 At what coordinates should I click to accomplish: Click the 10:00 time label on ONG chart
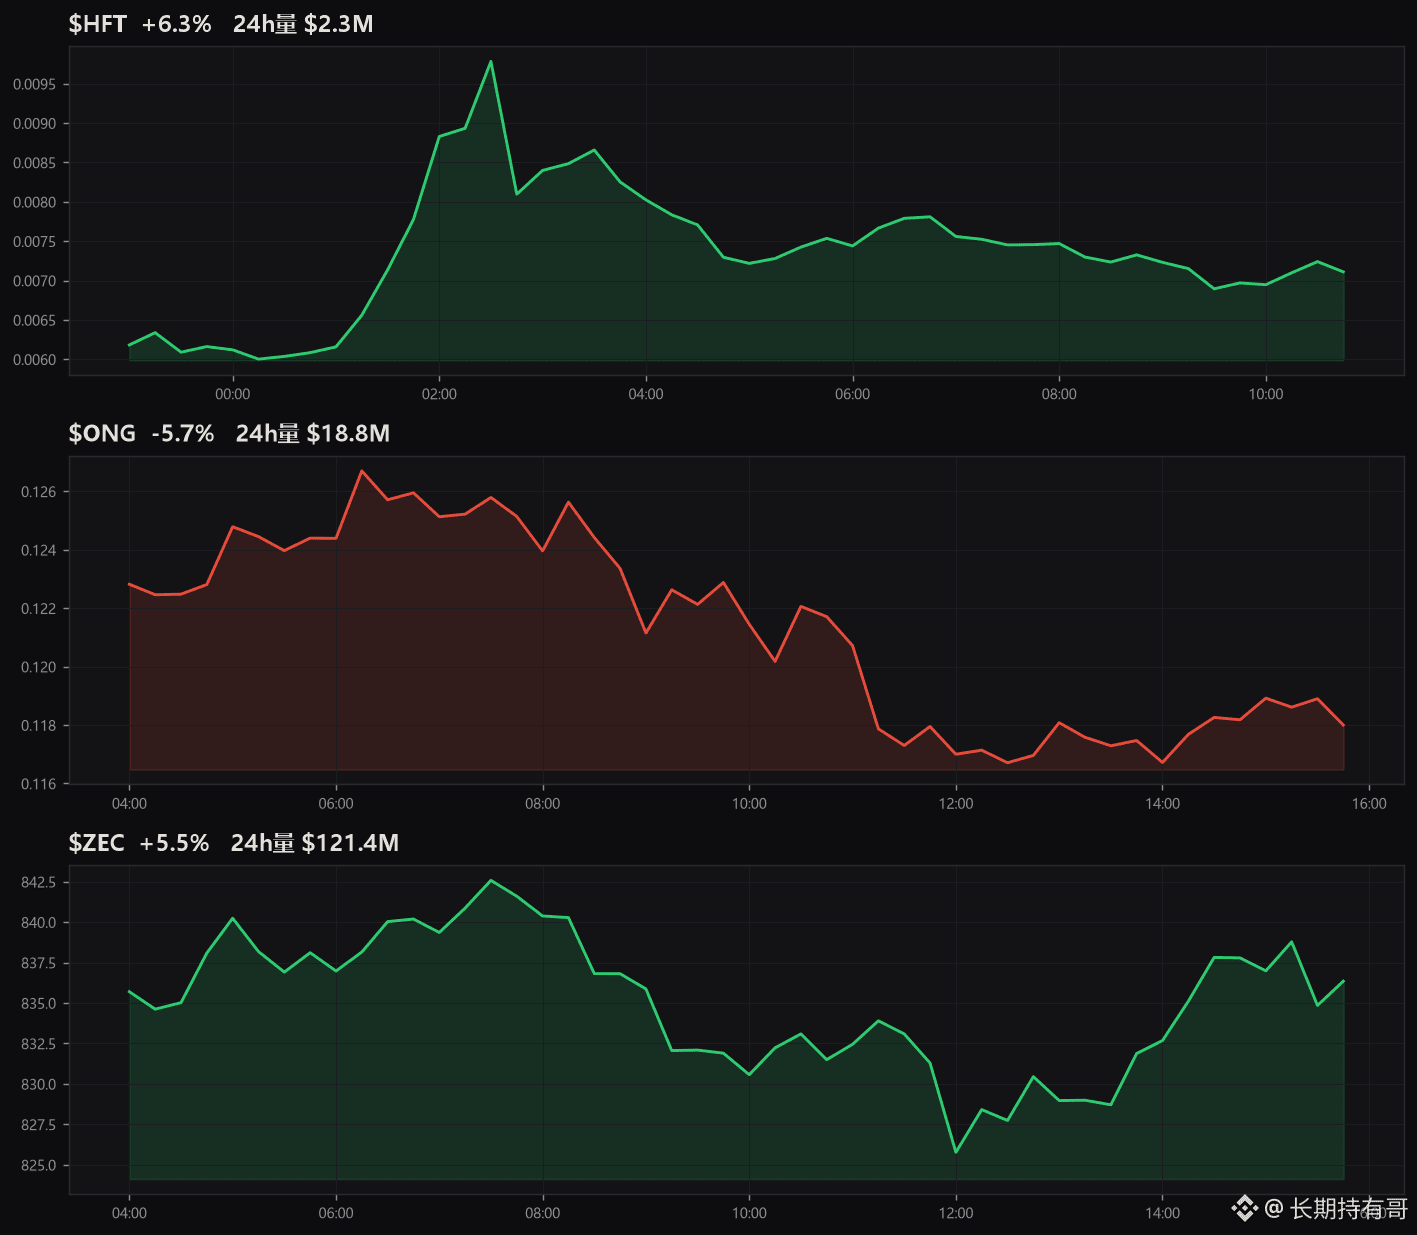pyautogui.click(x=749, y=804)
